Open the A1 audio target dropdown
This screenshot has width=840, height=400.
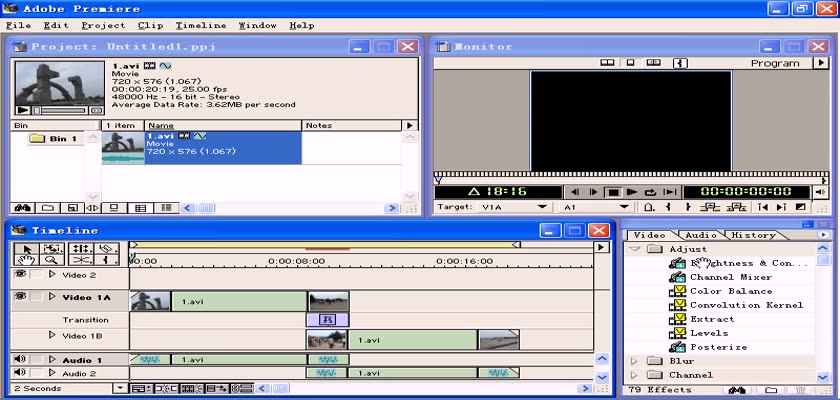point(624,207)
